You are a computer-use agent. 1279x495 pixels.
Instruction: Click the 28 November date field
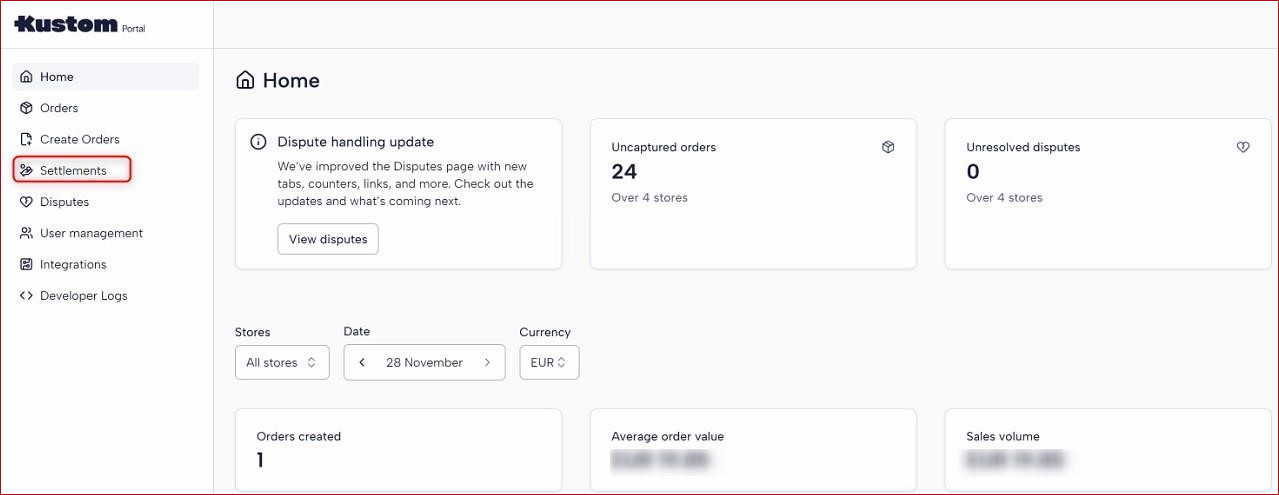point(424,363)
